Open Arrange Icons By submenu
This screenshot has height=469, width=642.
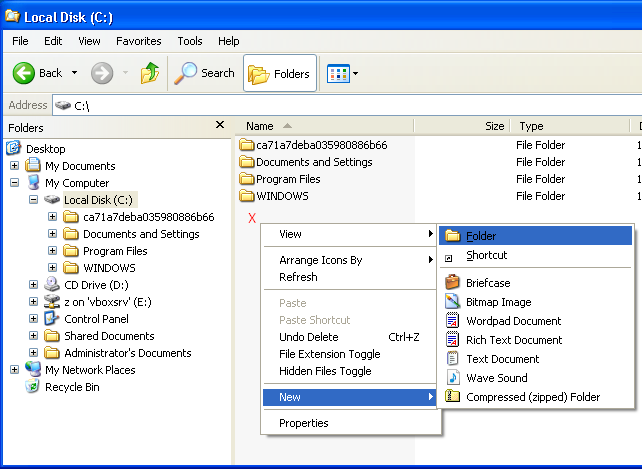pos(350,260)
